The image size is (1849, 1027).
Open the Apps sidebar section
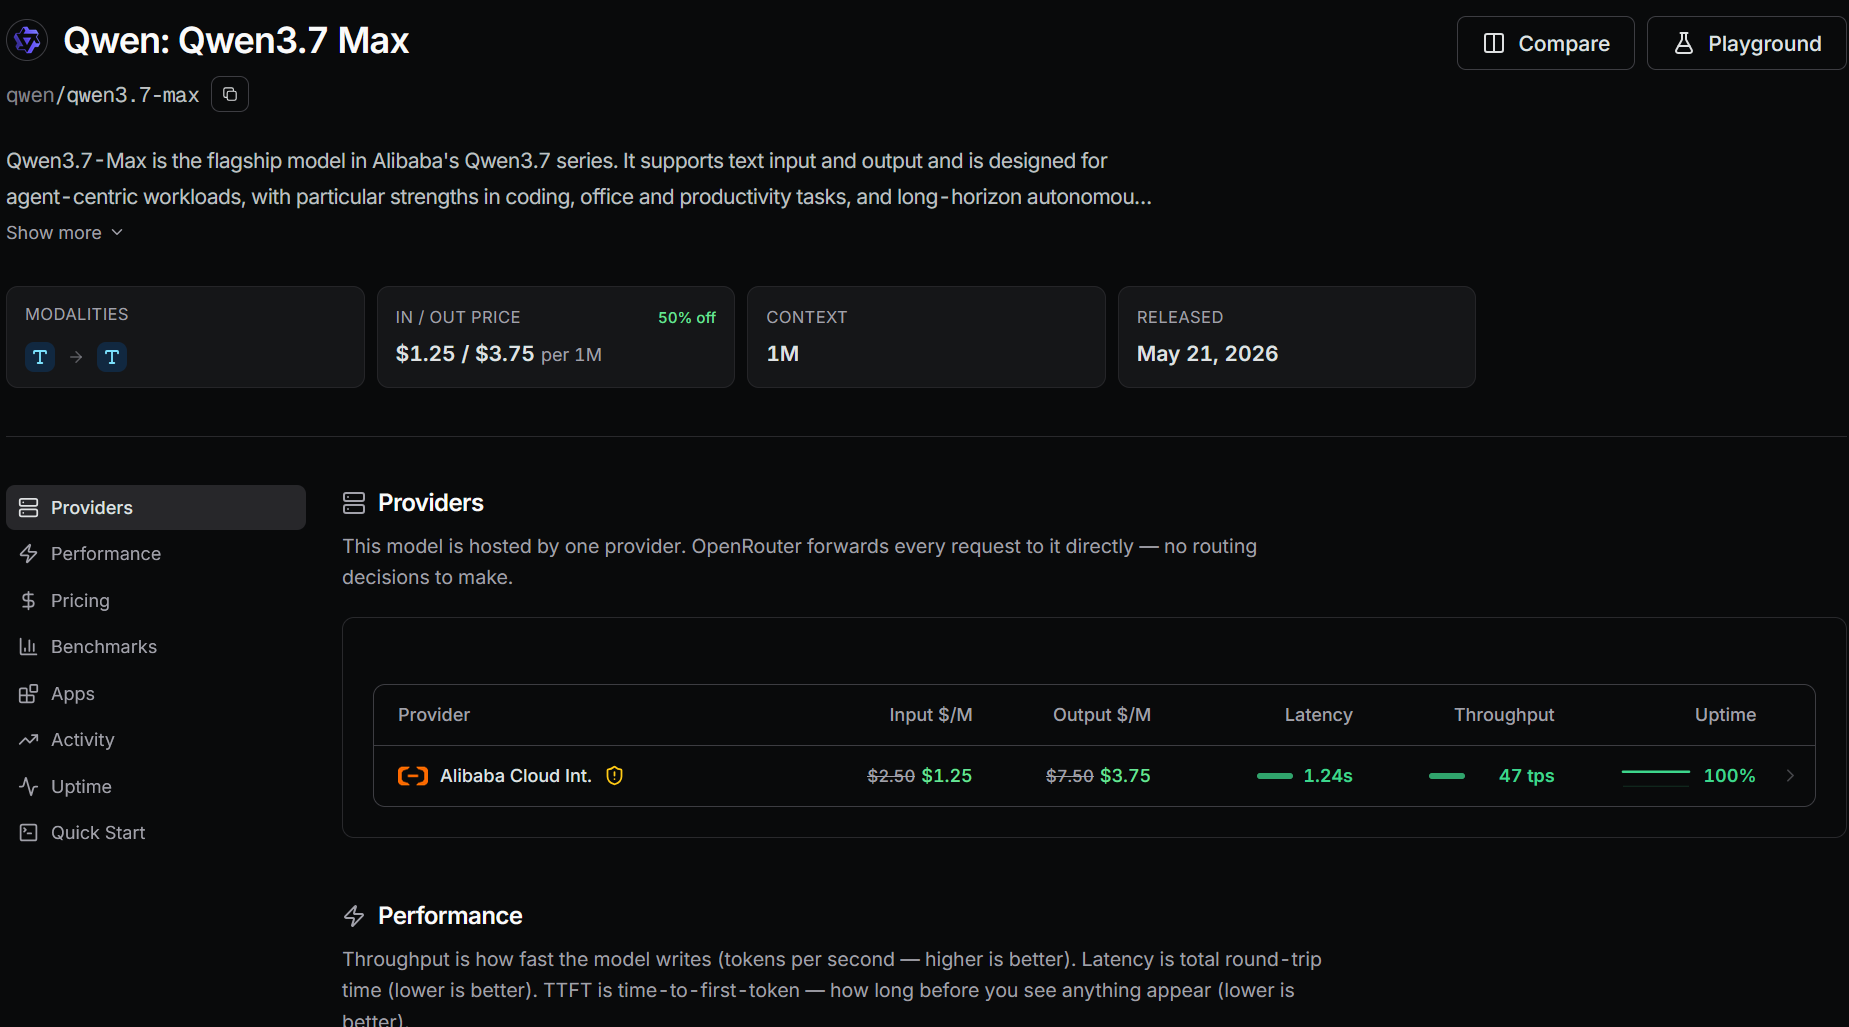point(156,693)
